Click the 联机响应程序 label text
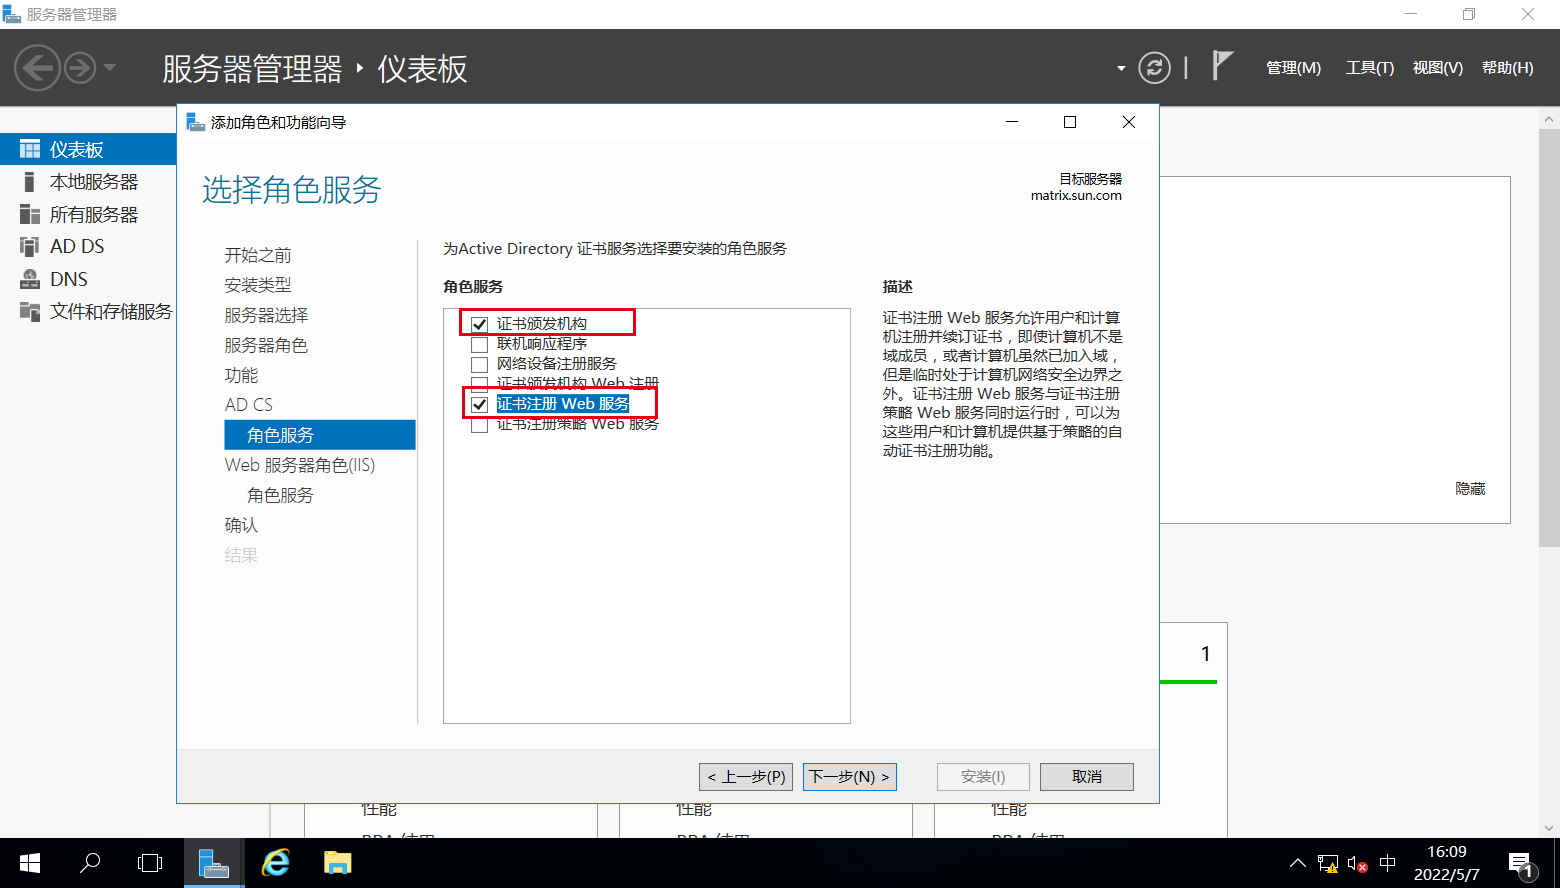 [542, 344]
